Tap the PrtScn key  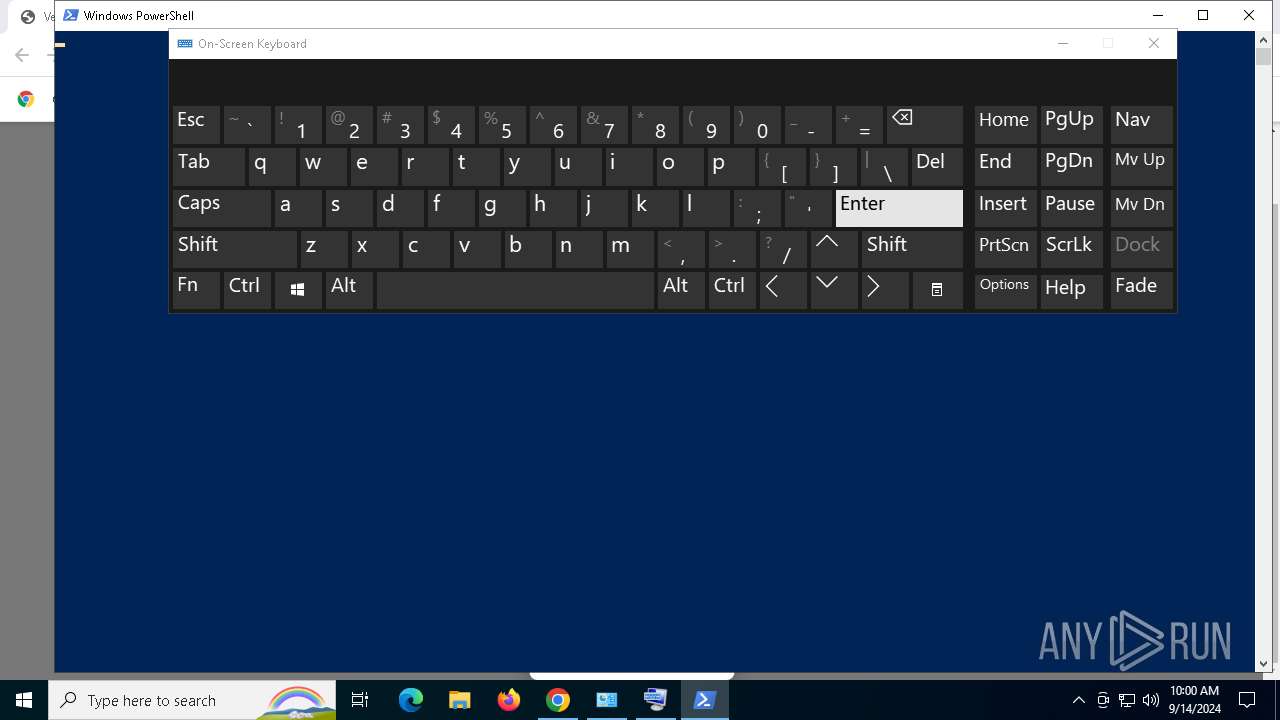pyautogui.click(x=1005, y=249)
